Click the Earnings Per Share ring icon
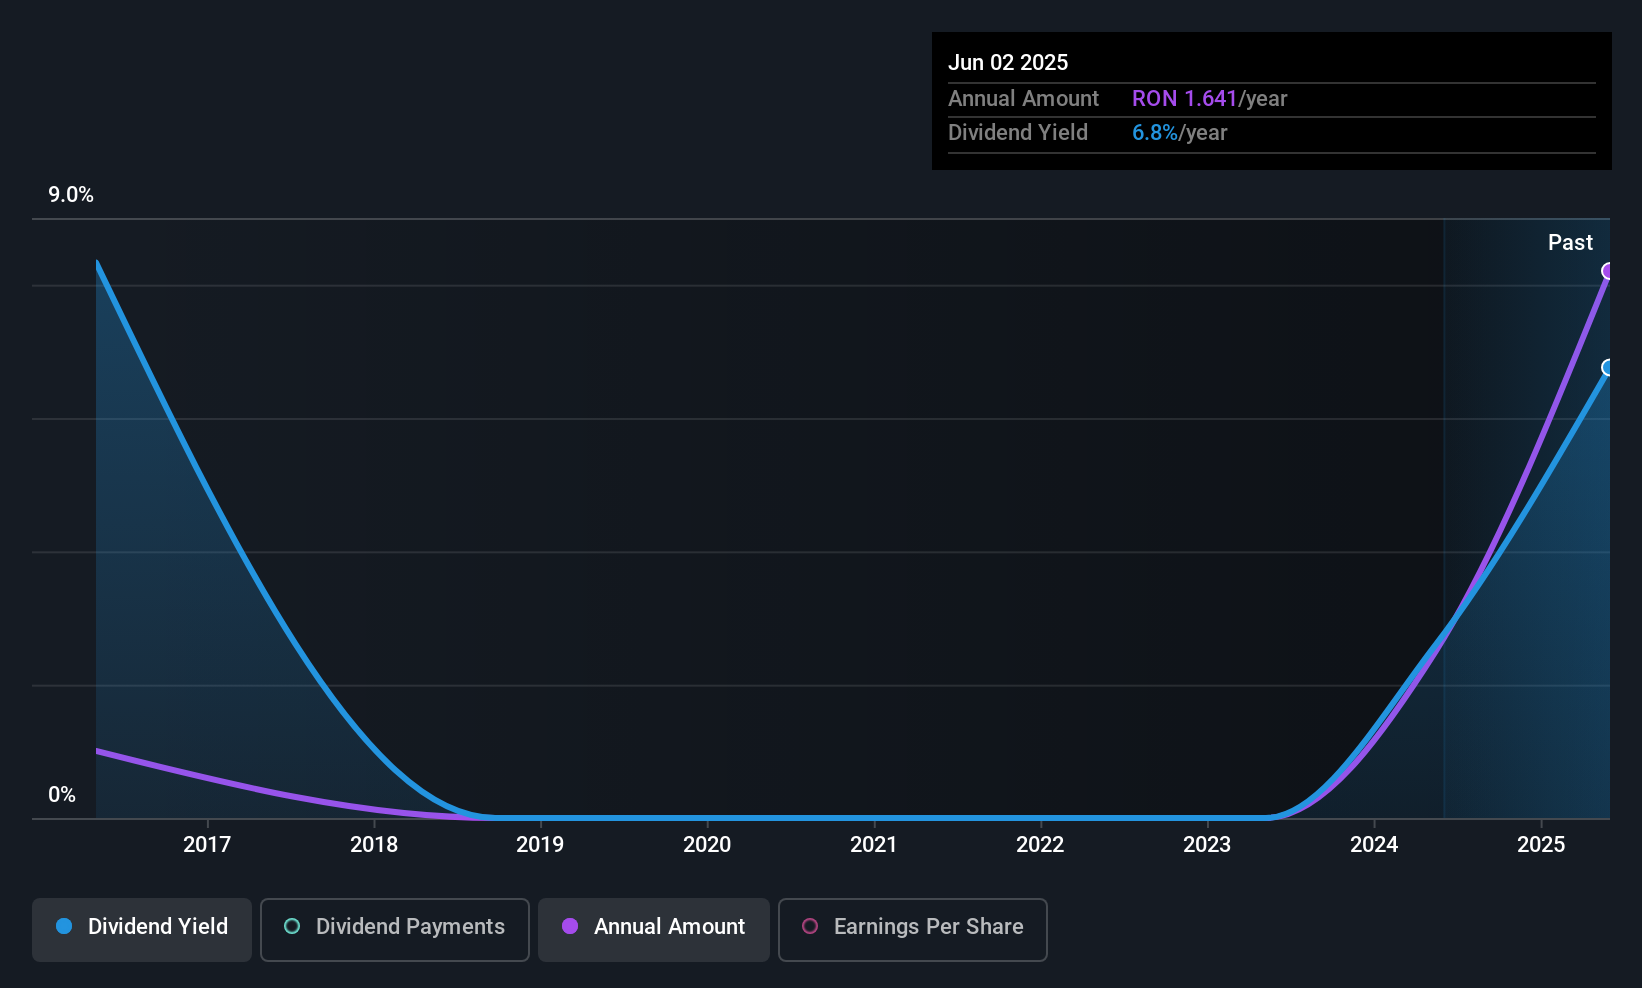Image resolution: width=1642 pixels, height=988 pixels. tap(808, 927)
